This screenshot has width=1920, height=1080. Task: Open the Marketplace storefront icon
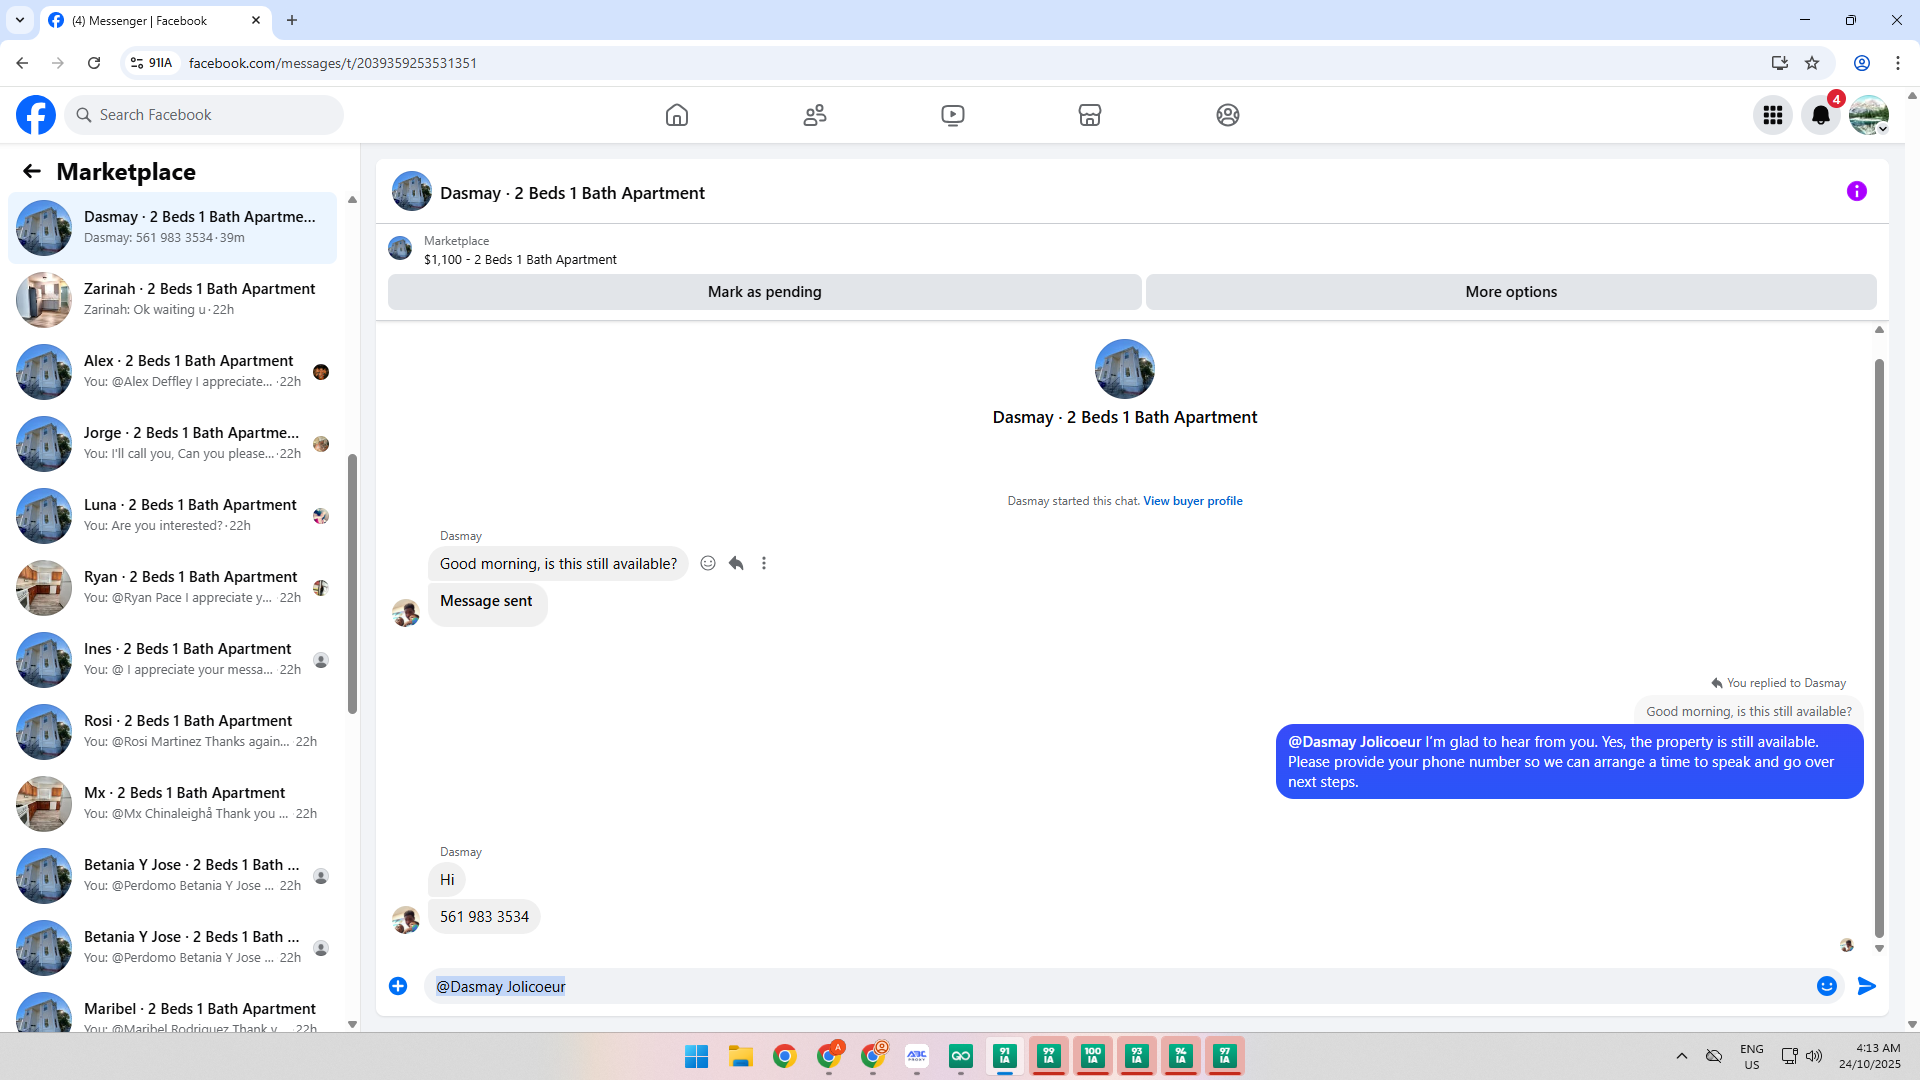1090,115
